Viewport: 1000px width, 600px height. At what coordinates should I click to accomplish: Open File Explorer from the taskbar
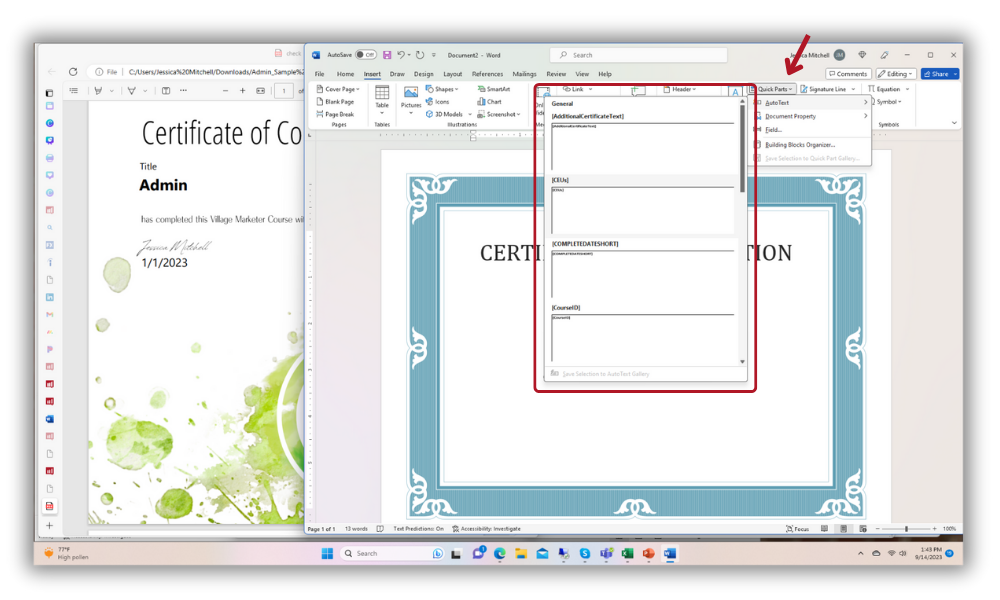click(521, 553)
